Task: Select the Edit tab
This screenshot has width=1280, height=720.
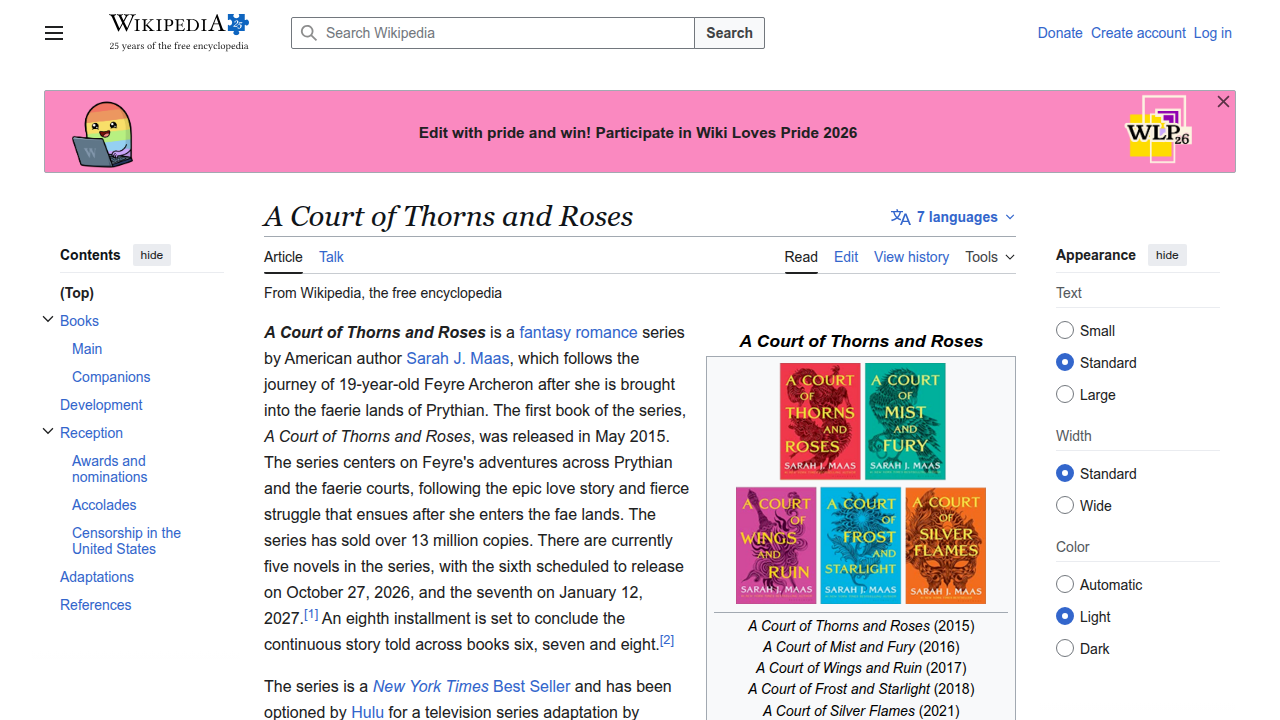Action: 846,257
